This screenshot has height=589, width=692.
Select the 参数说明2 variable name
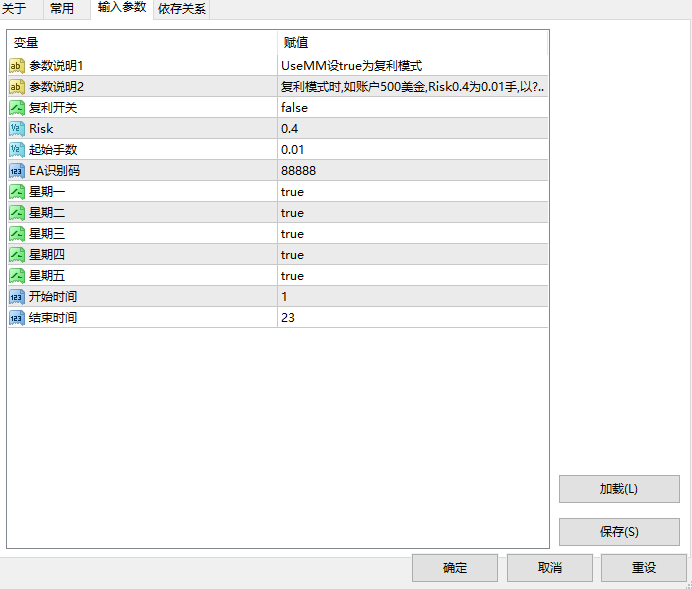tap(56, 87)
